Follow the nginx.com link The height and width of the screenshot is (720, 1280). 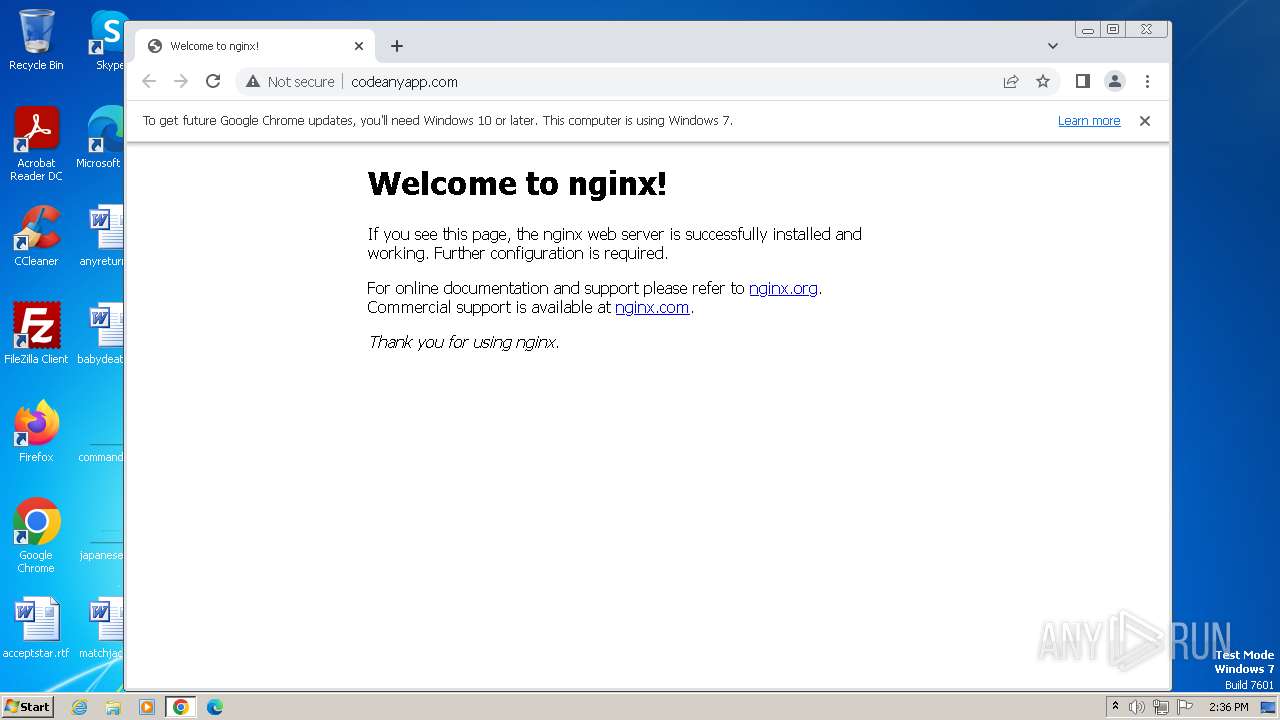(652, 308)
